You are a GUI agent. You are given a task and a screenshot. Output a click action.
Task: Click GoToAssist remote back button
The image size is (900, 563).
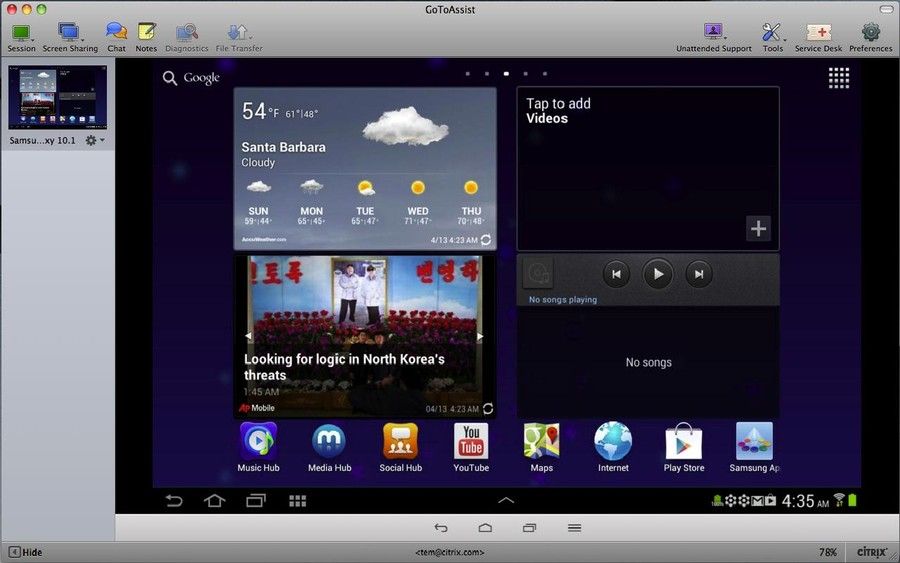[441, 528]
